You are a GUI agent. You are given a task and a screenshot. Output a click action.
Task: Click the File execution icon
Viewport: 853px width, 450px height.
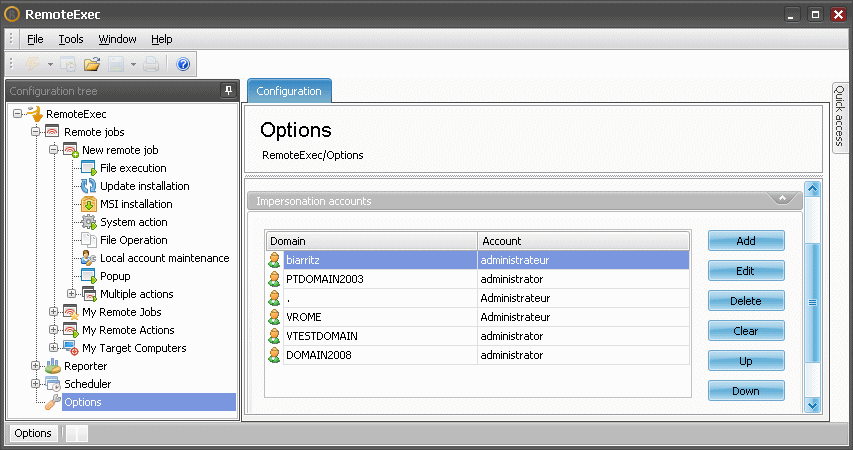click(89, 168)
